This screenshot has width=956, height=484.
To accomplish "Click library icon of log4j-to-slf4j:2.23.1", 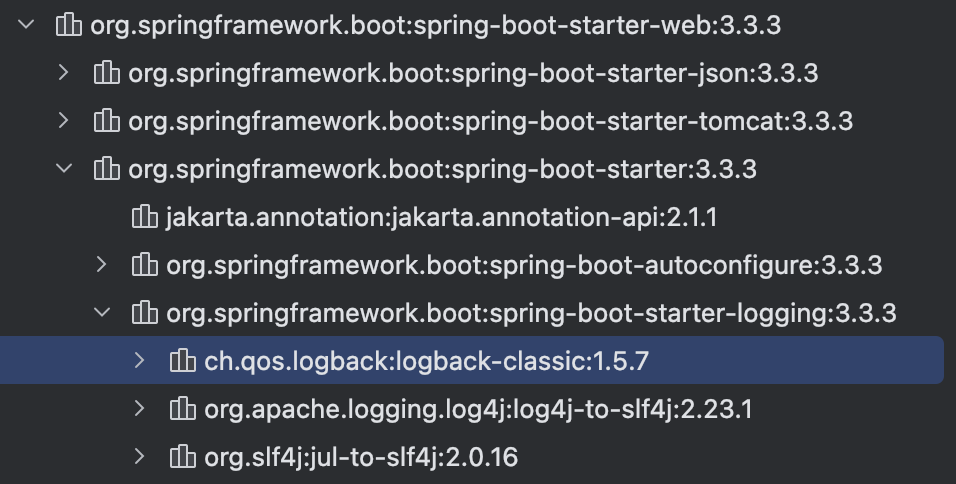I will click(182, 408).
